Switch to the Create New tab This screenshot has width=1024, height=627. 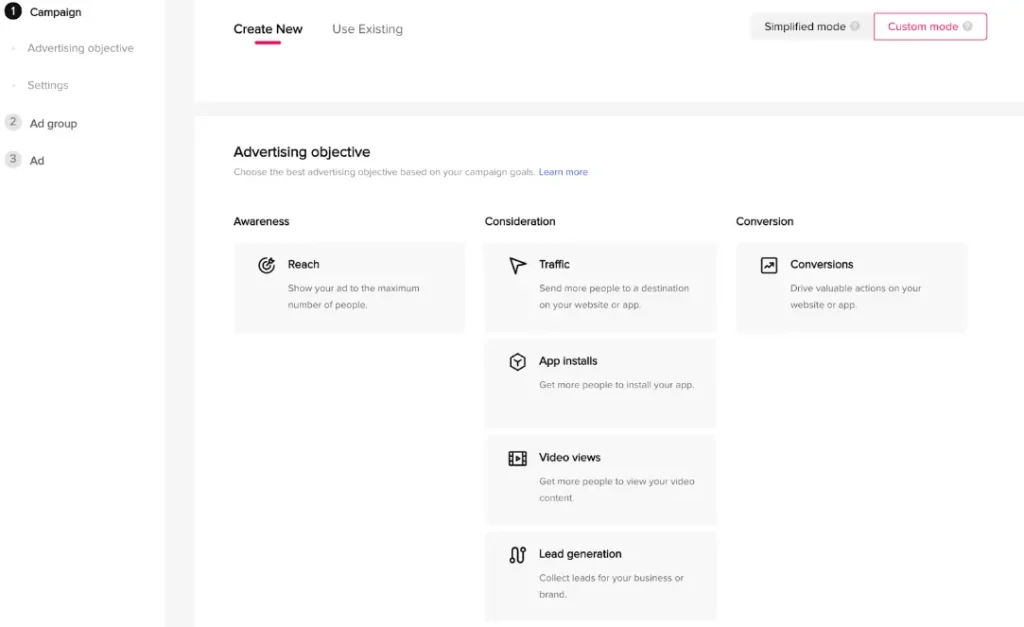(268, 29)
